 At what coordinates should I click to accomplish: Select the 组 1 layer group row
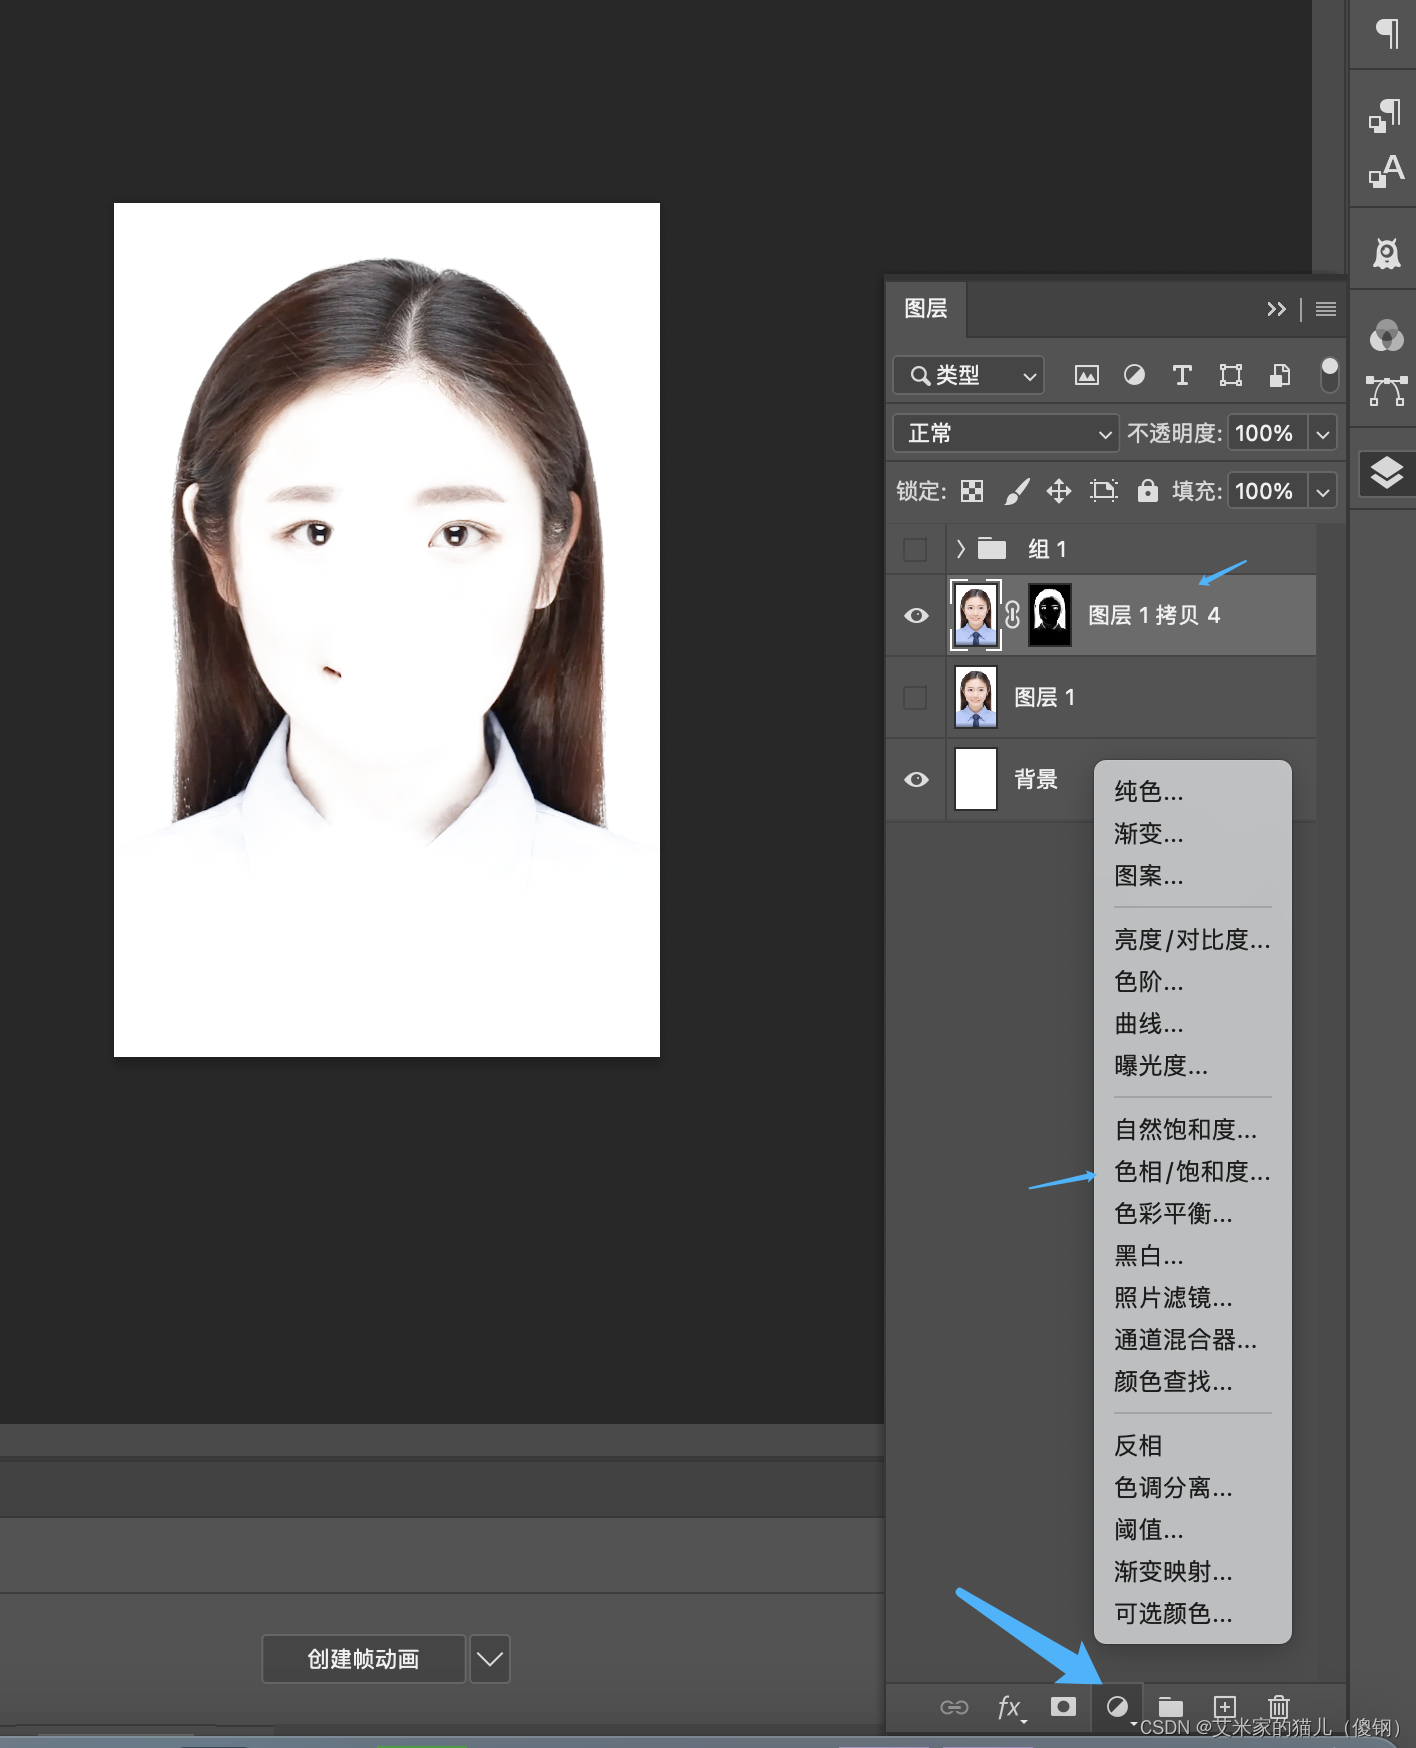point(1130,549)
